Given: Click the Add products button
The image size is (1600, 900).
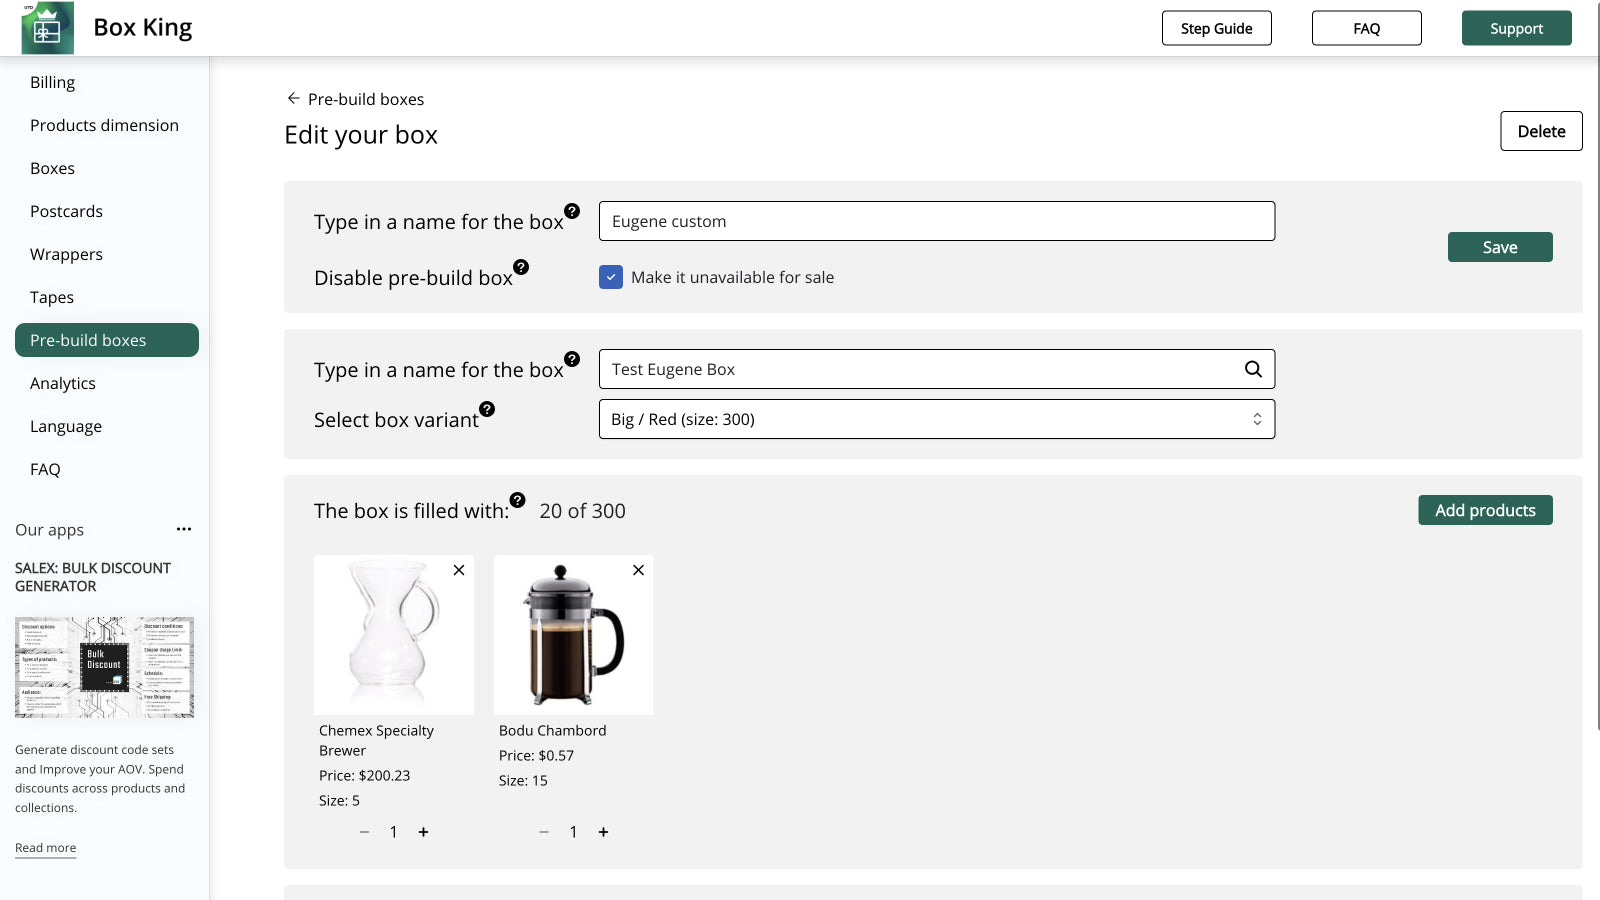Looking at the screenshot, I should click(1485, 510).
